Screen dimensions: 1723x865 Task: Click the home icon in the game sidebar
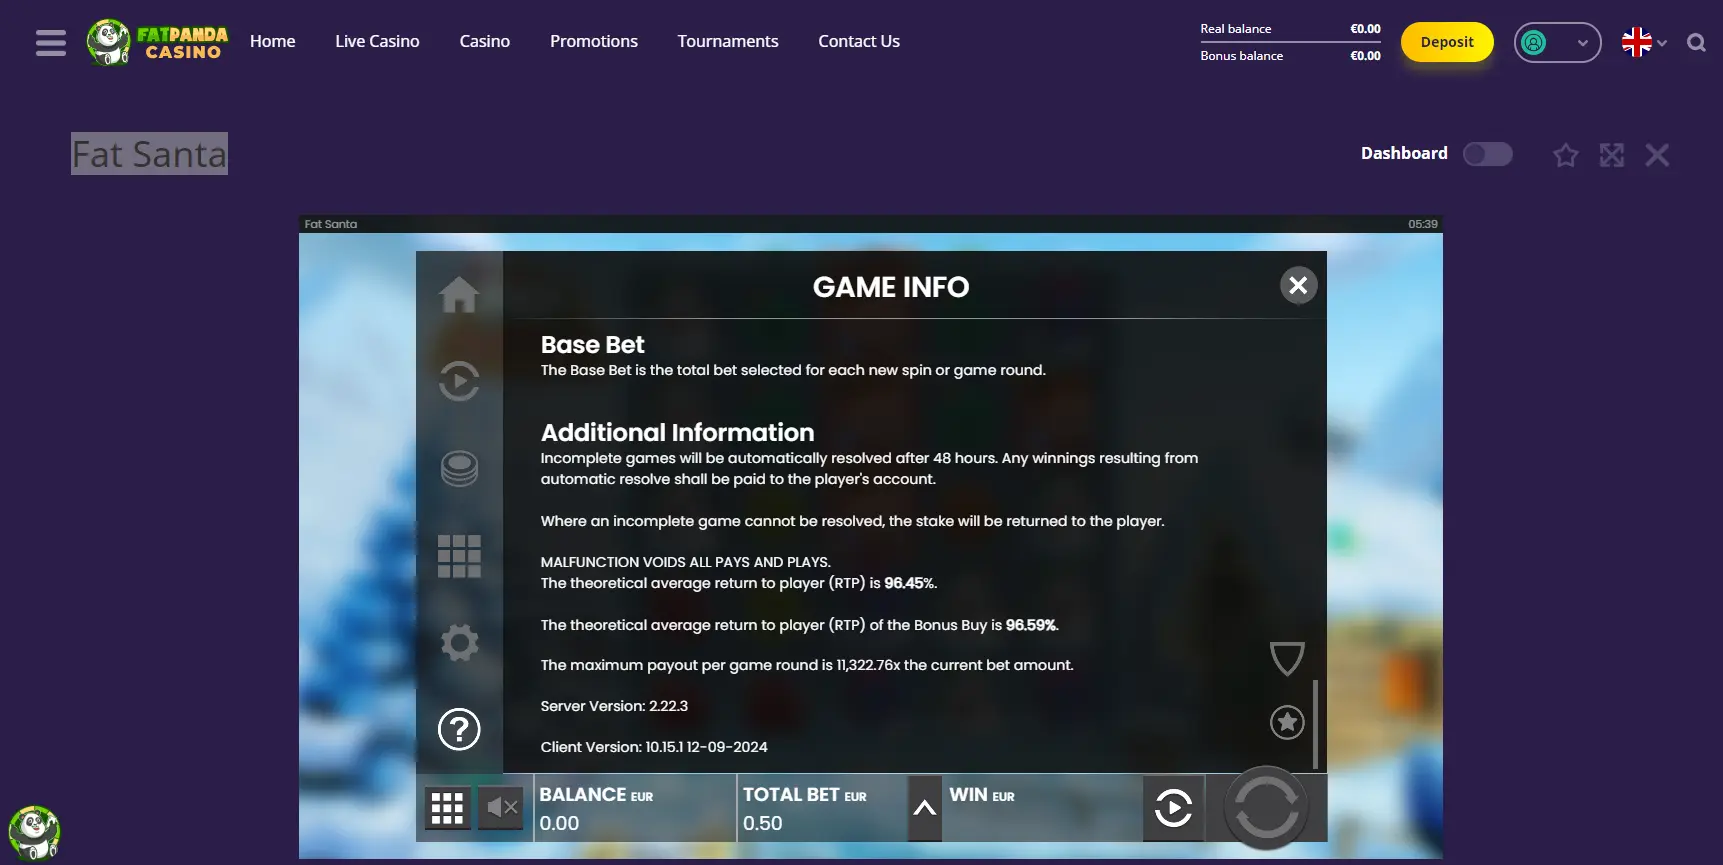459,294
